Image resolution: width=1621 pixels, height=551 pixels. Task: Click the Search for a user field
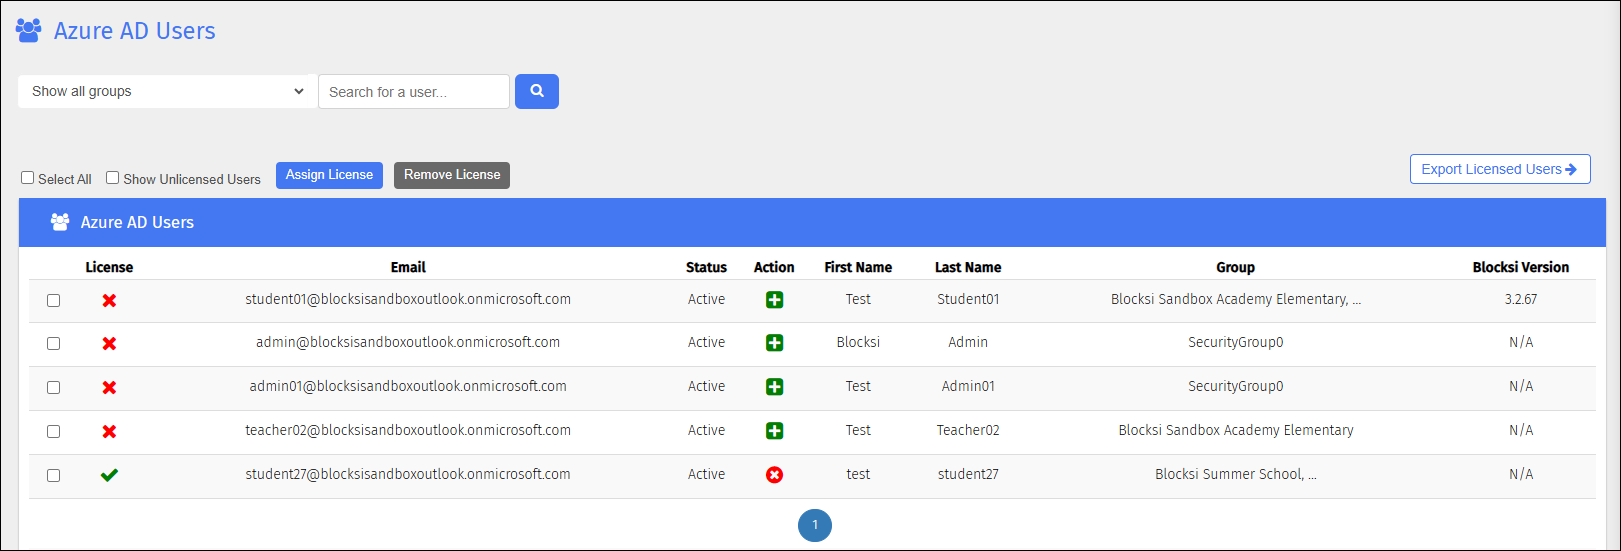click(414, 91)
